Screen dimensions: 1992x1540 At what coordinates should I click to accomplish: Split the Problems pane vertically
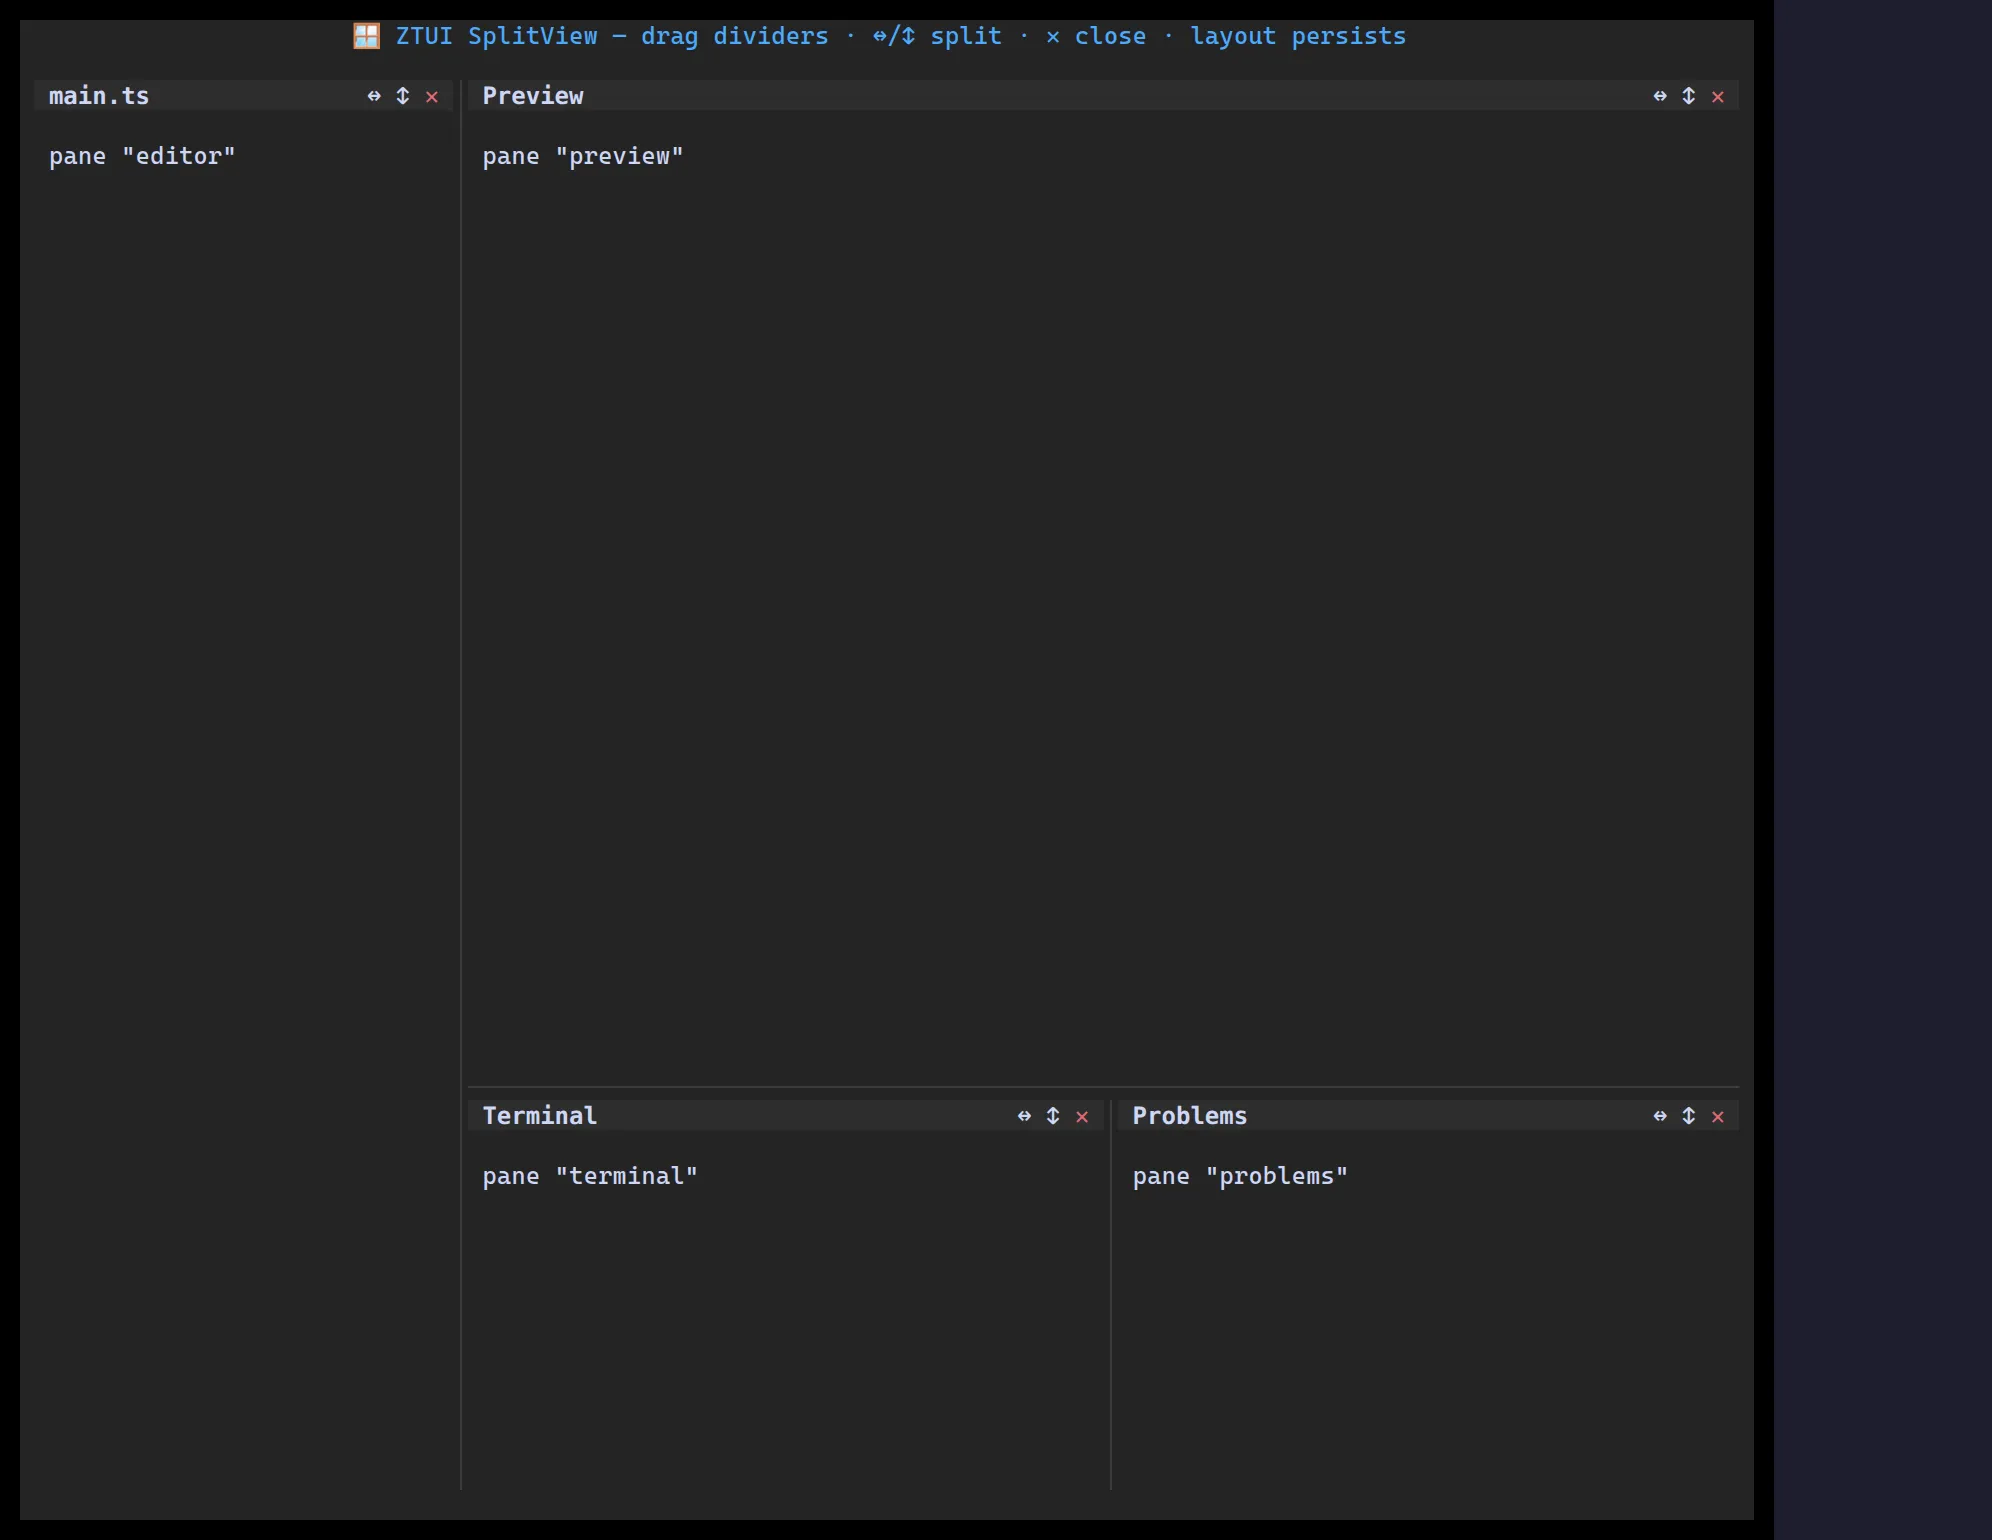(x=1689, y=1116)
